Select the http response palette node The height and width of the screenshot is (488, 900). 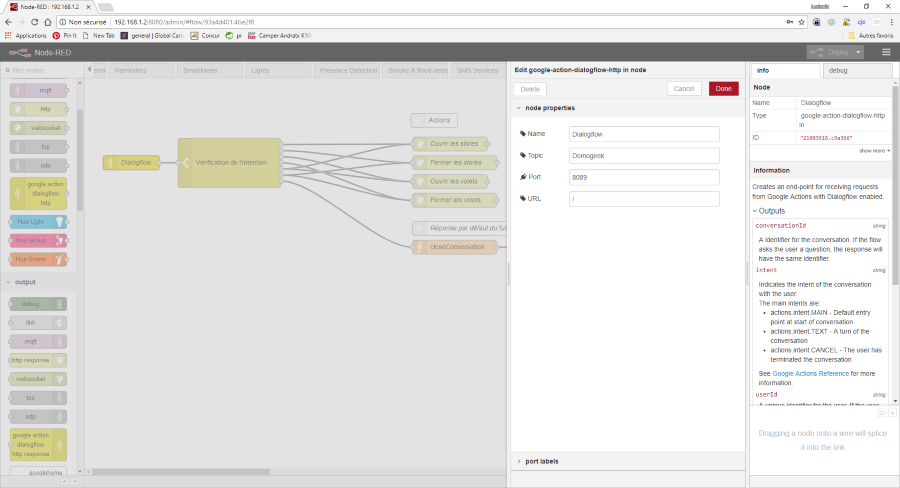(x=38, y=361)
